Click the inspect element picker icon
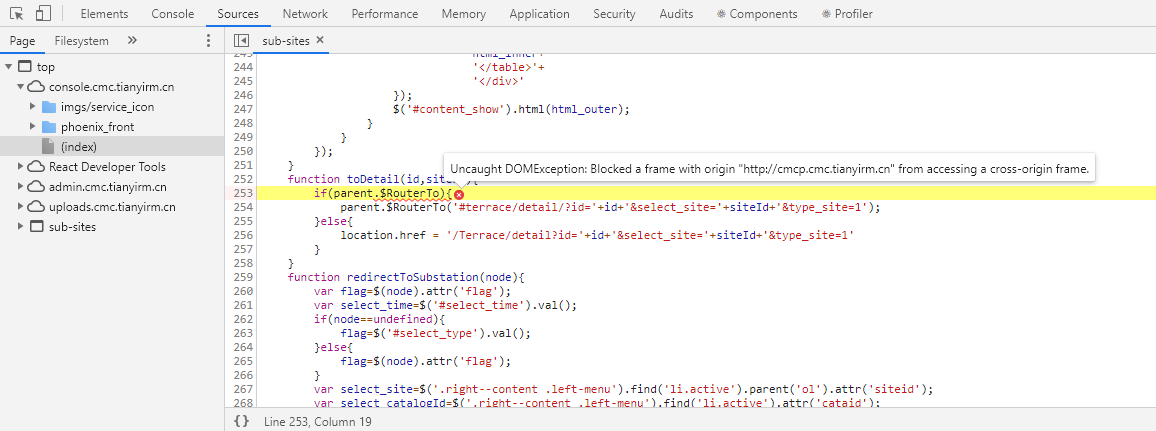The image size is (1156, 431). [x=18, y=14]
